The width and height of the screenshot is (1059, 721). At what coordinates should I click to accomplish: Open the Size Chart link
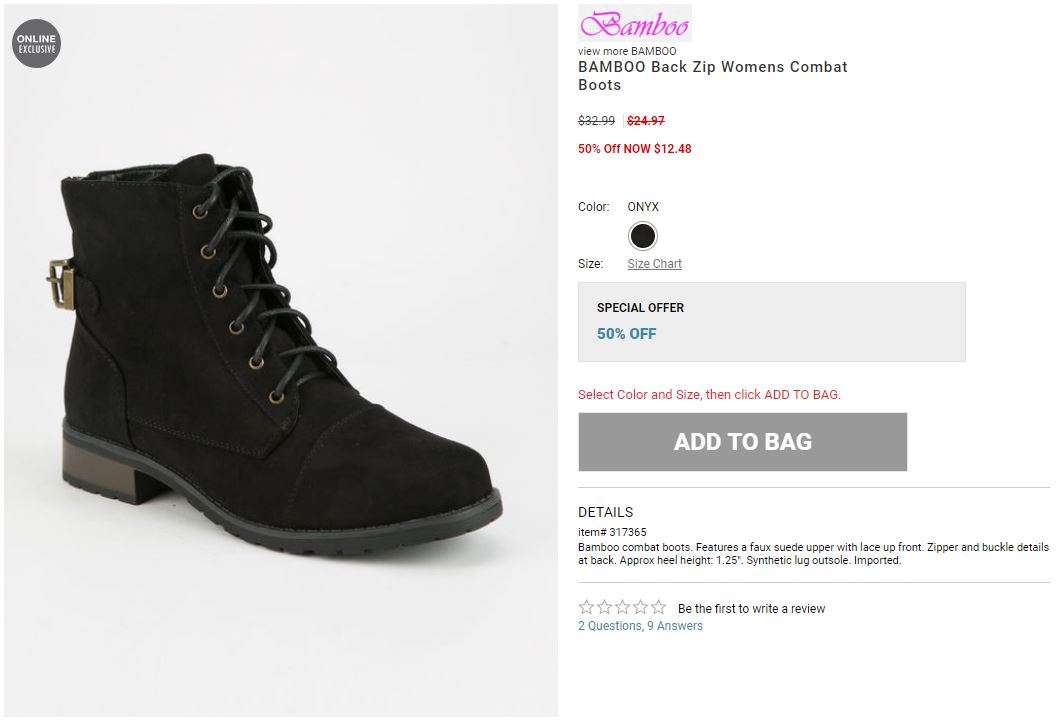[x=654, y=264]
